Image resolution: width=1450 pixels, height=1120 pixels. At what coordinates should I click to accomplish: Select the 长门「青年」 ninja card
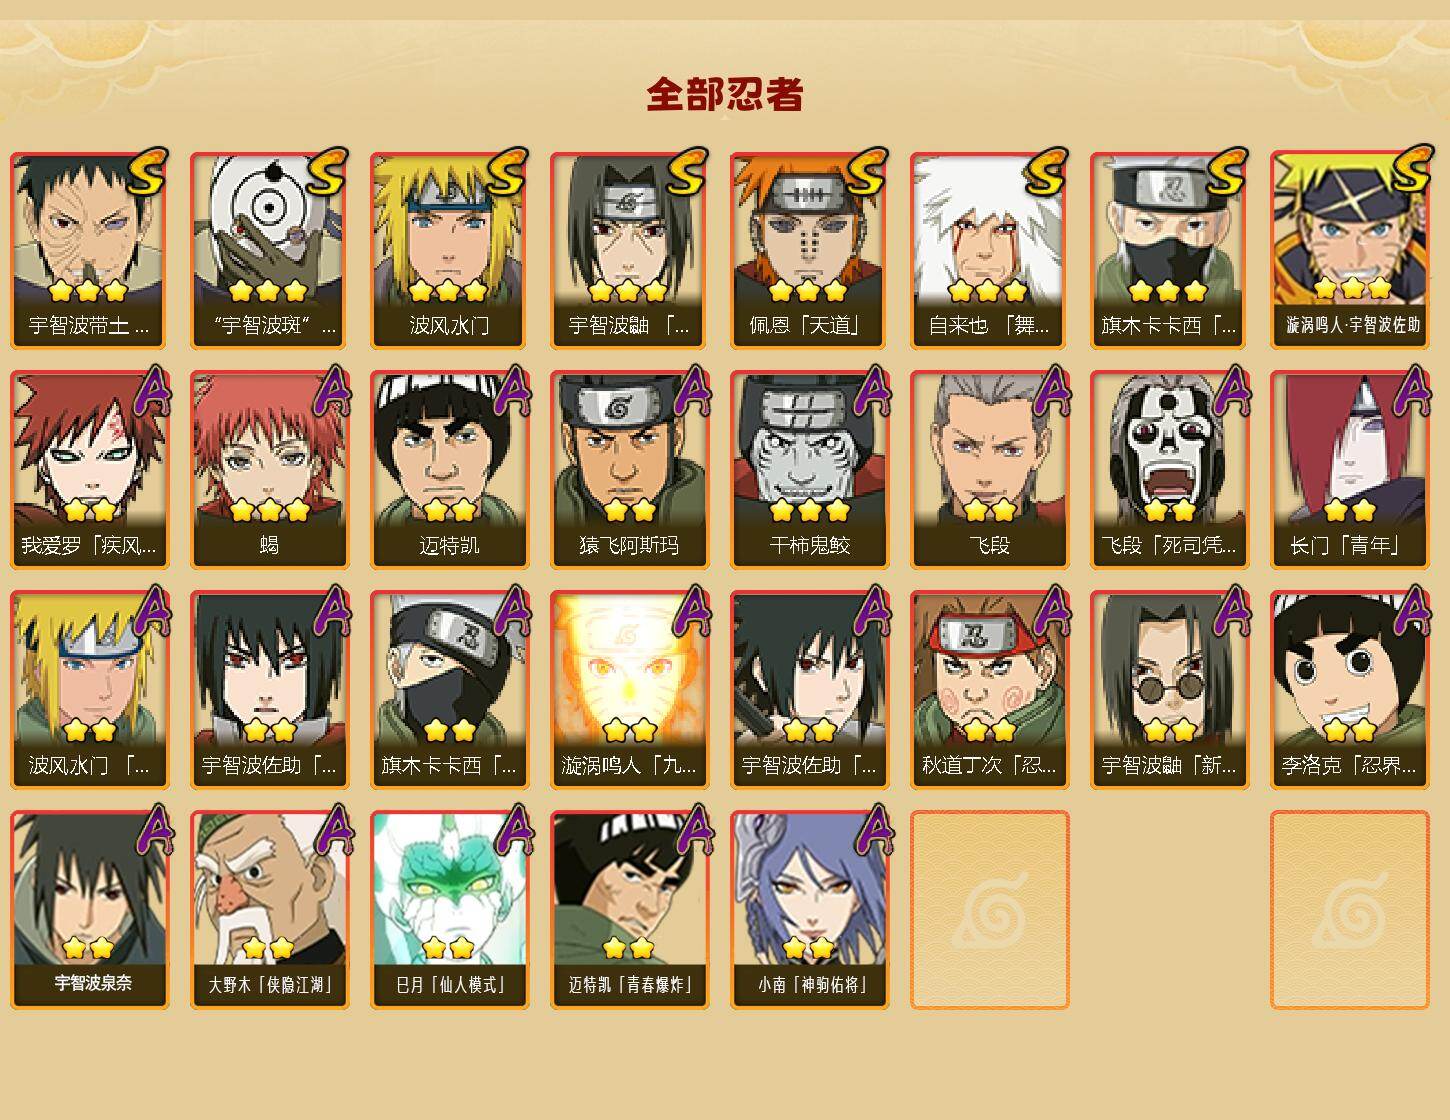pyautogui.click(x=1350, y=470)
